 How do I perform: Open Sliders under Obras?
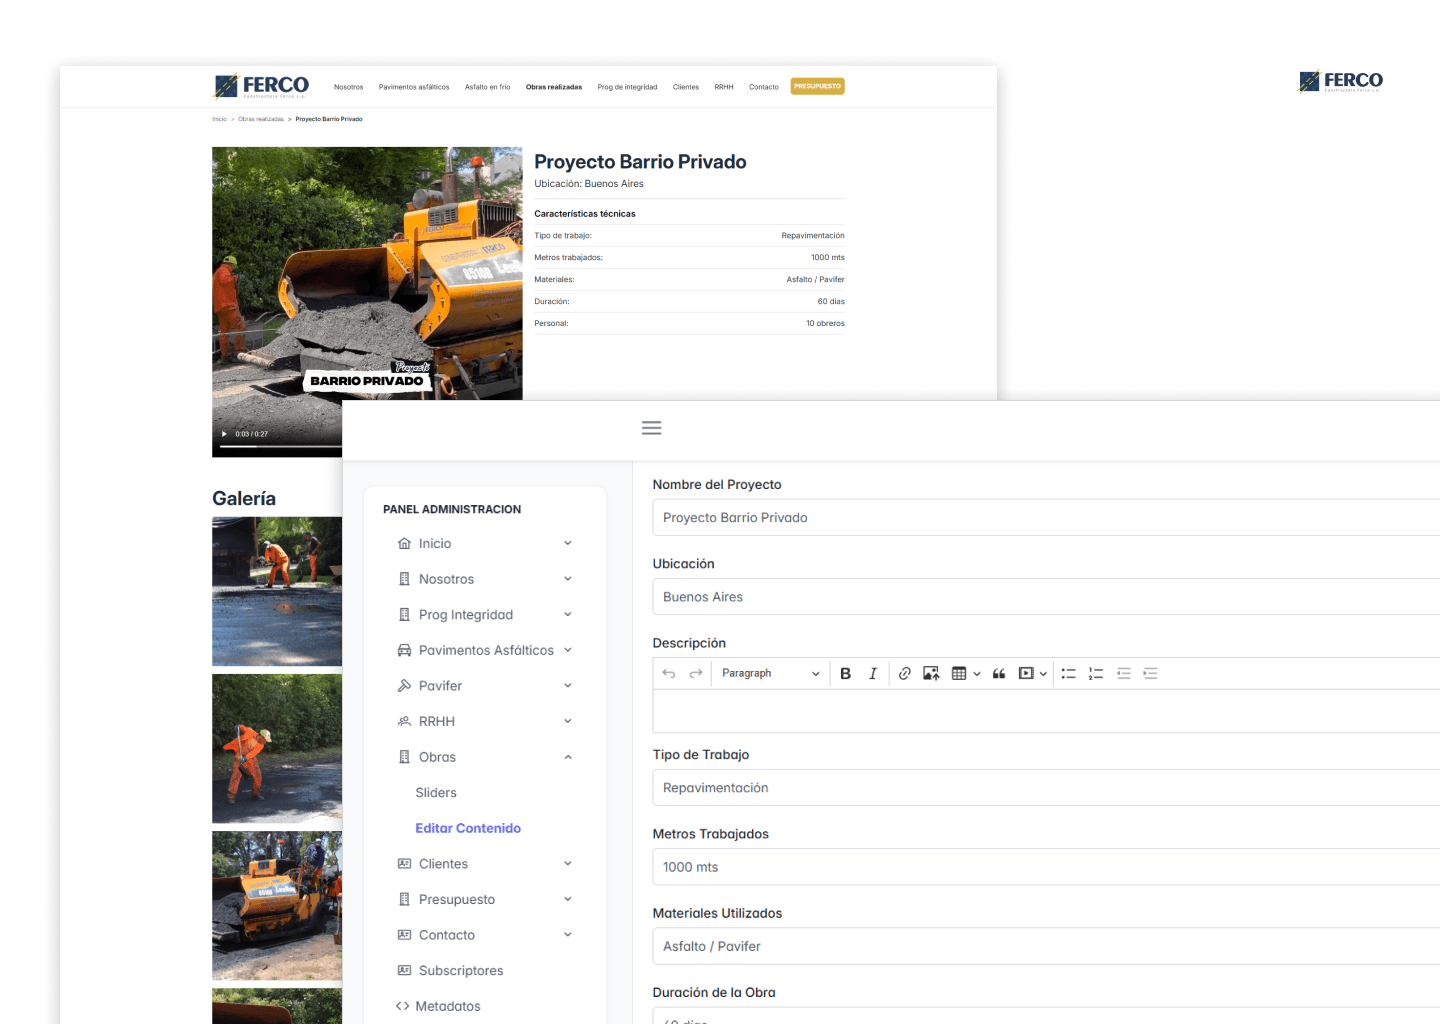(x=436, y=793)
